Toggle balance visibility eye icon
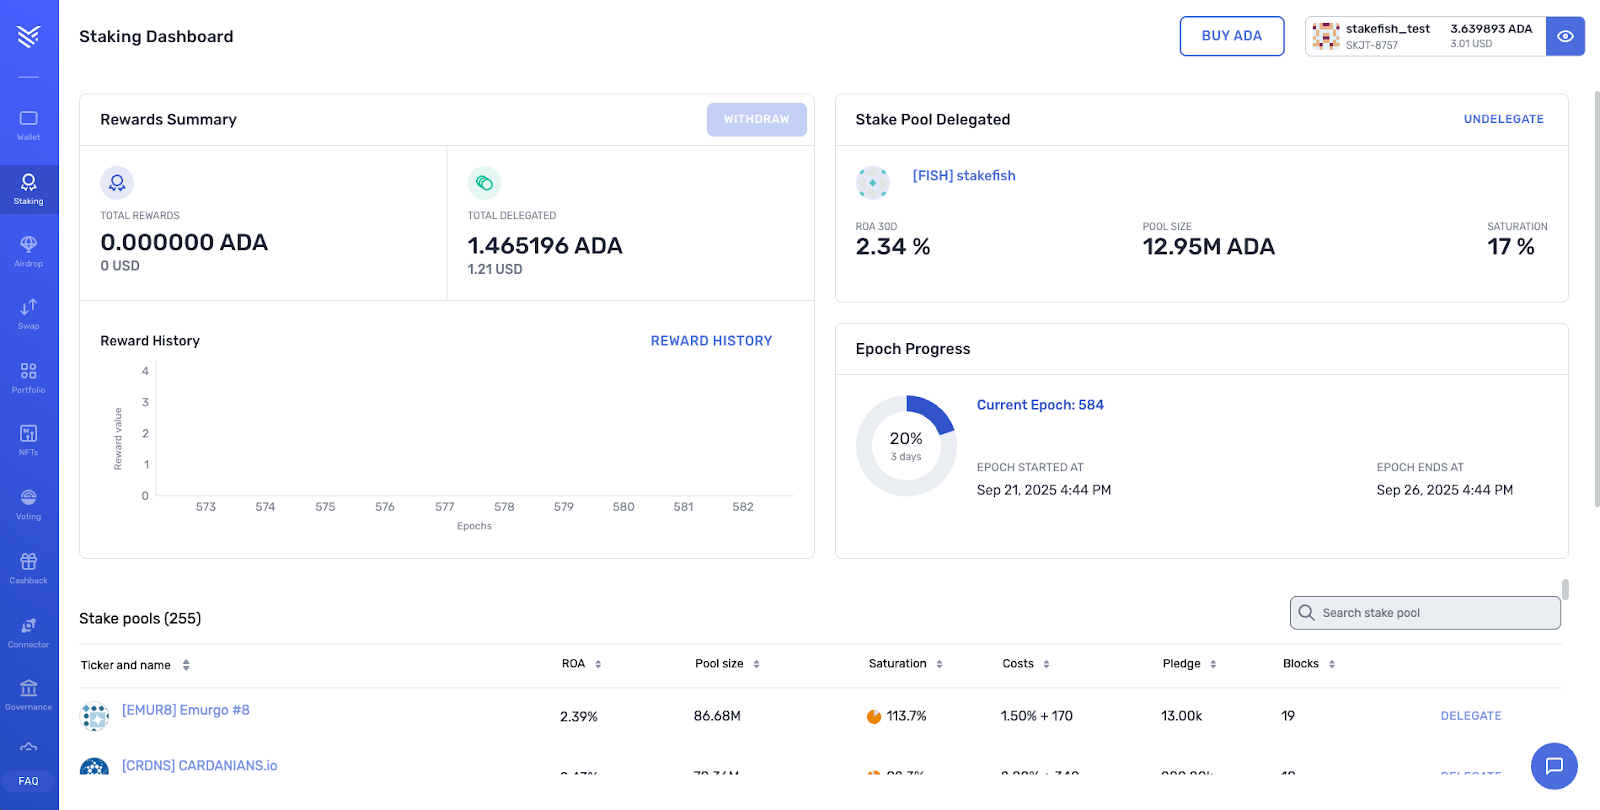The height and width of the screenshot is (810, 1600). (x=1565, y=36)
